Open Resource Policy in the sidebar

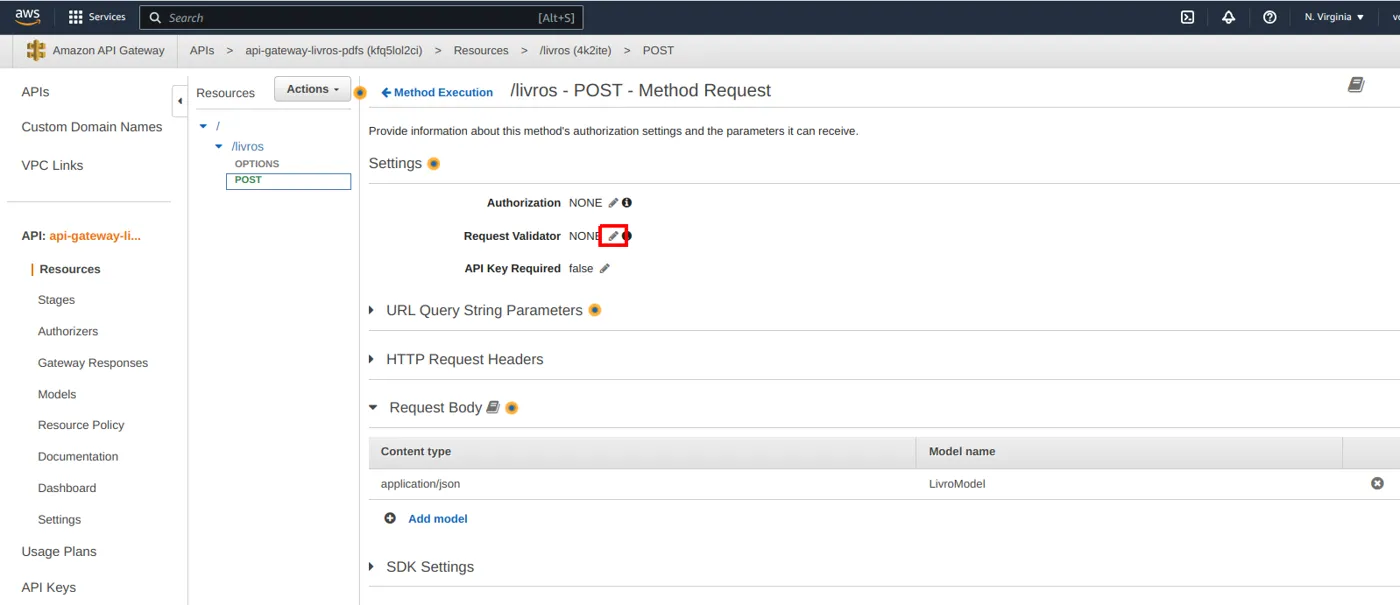point(81,425)
